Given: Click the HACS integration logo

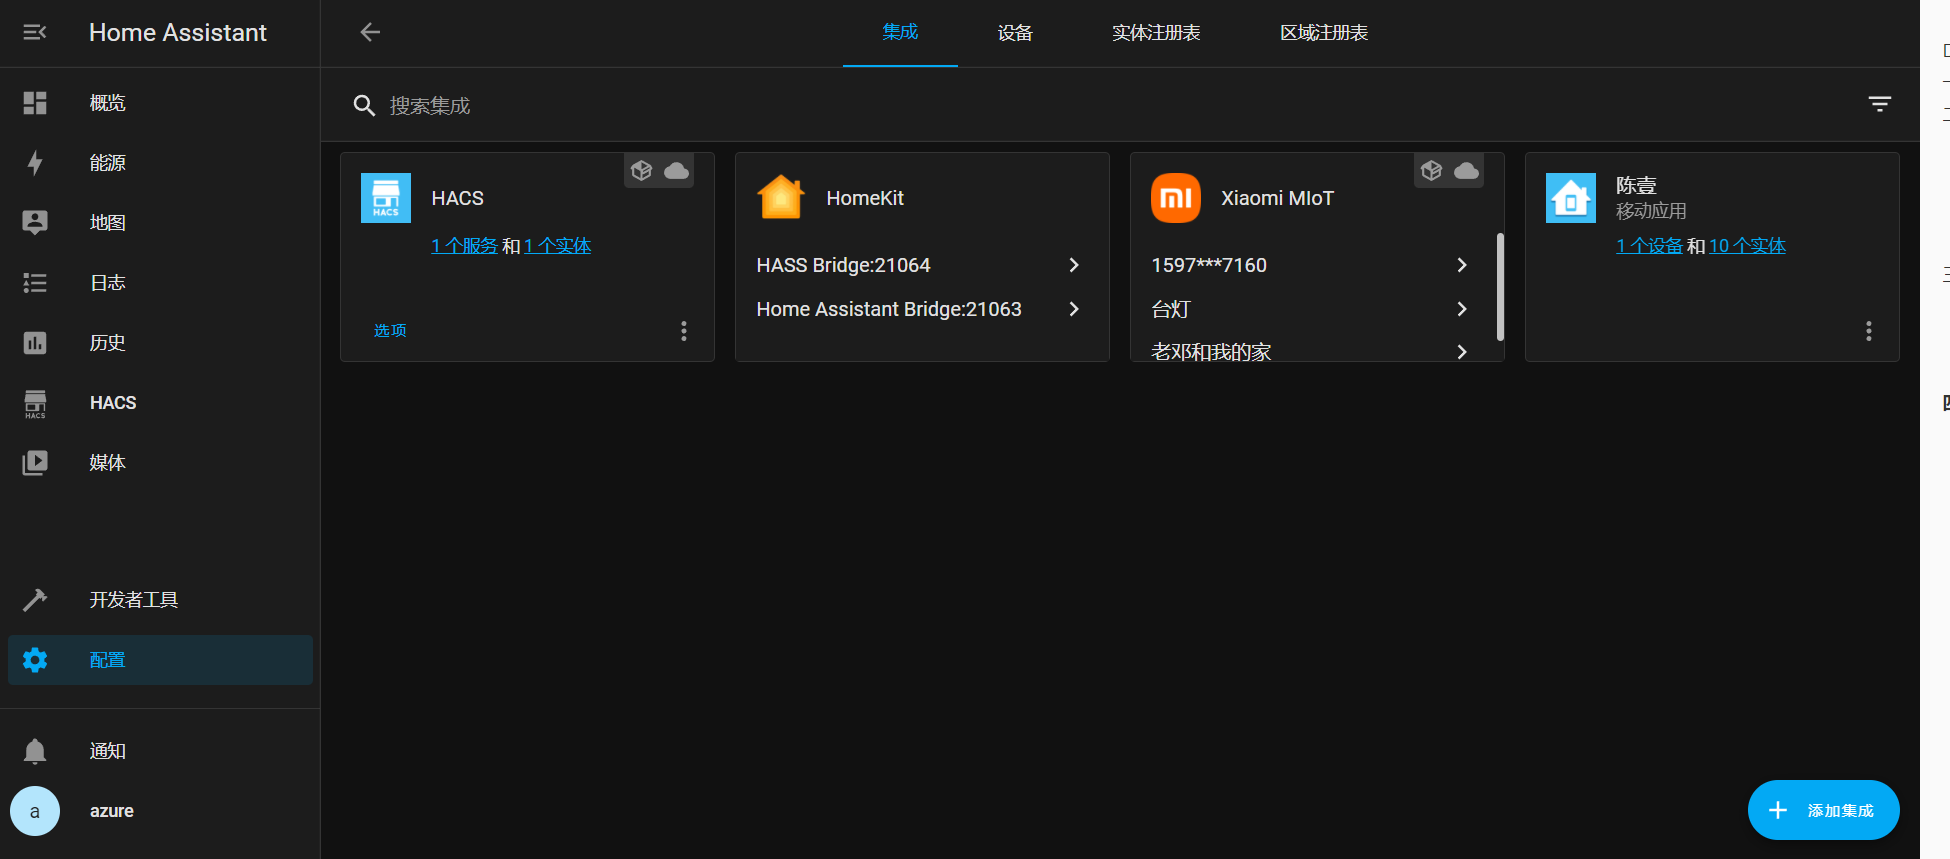Looking at the screenshot, I should point(386,198).
